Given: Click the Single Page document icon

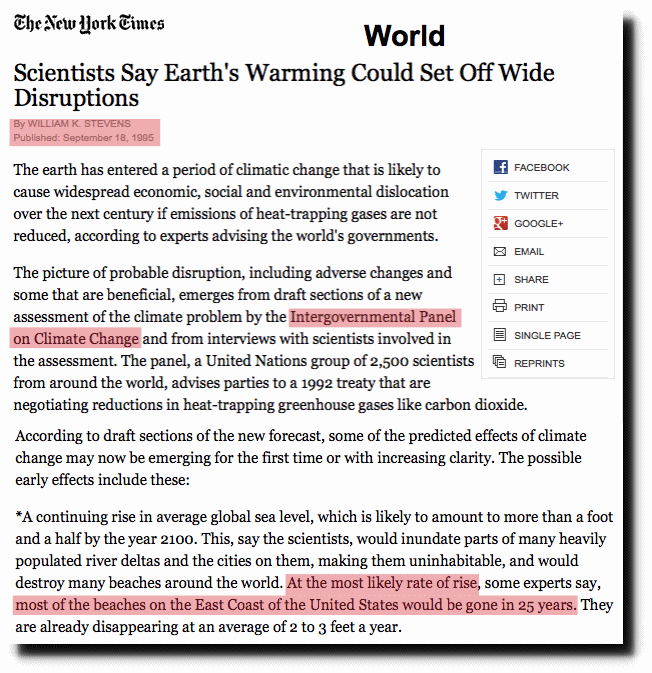Looking at the screenshot, I should (500, 335).
